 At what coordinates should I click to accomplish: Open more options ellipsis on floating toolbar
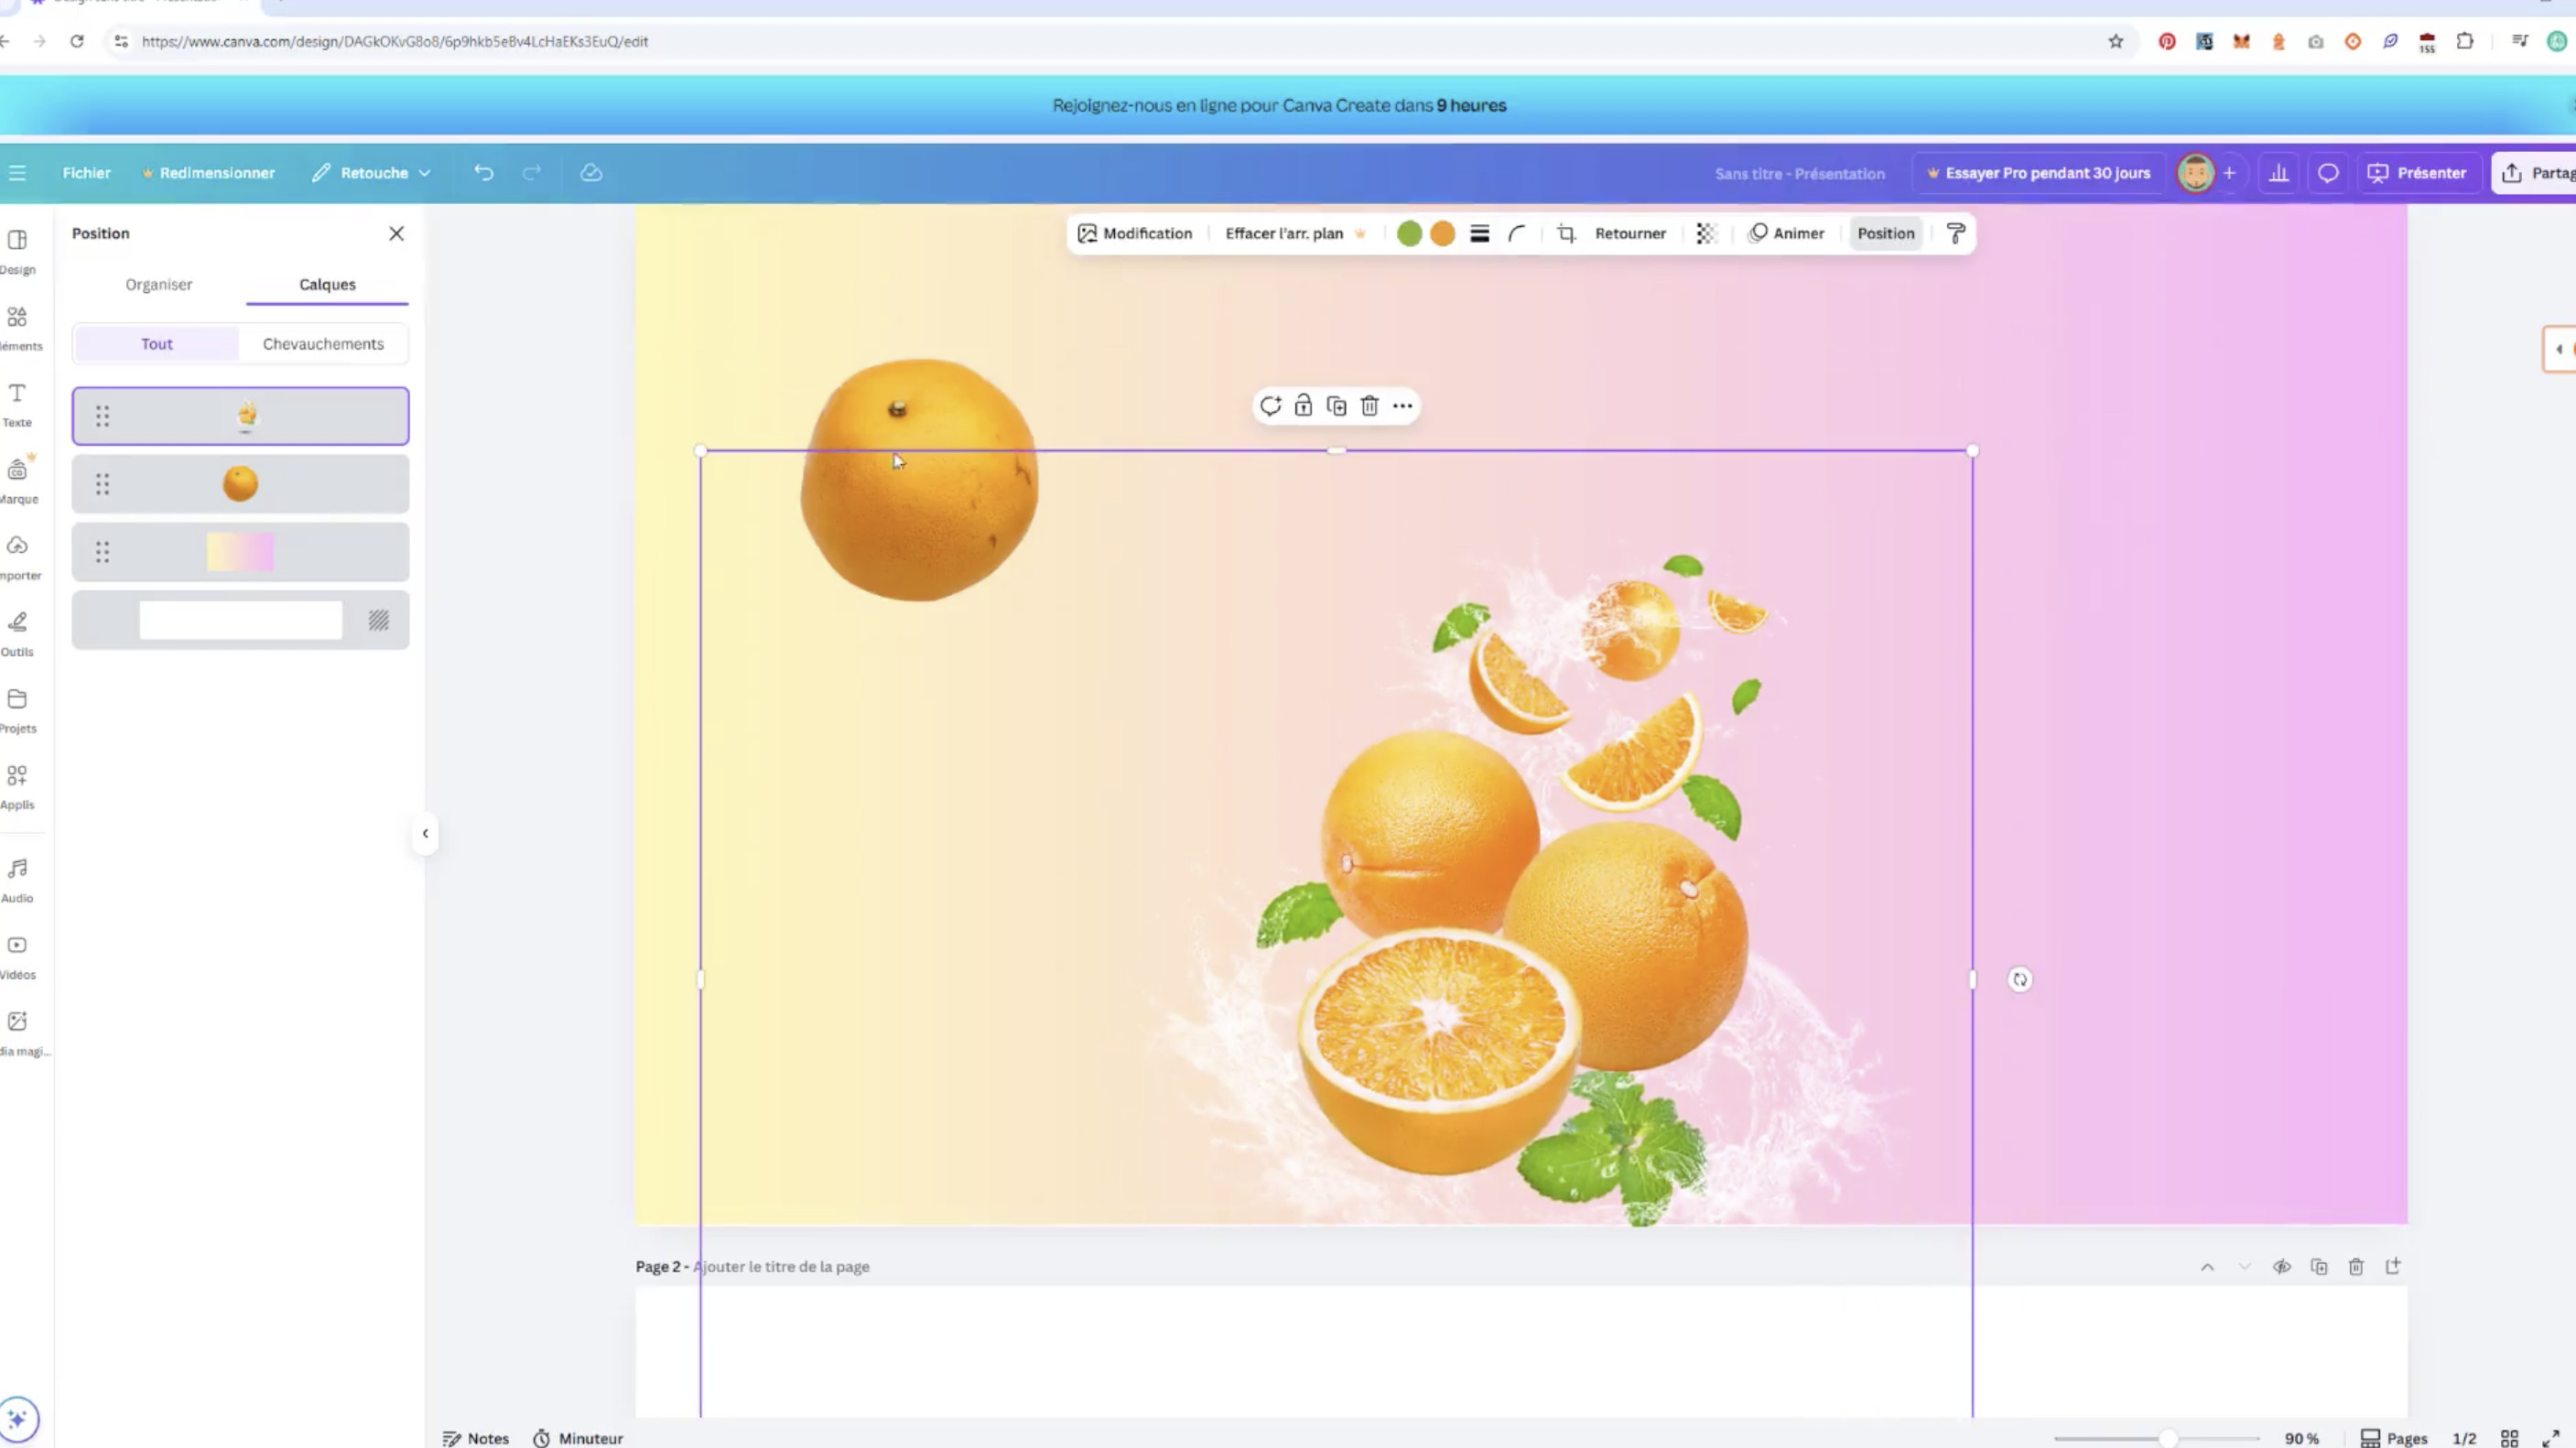click(1402, 406)
